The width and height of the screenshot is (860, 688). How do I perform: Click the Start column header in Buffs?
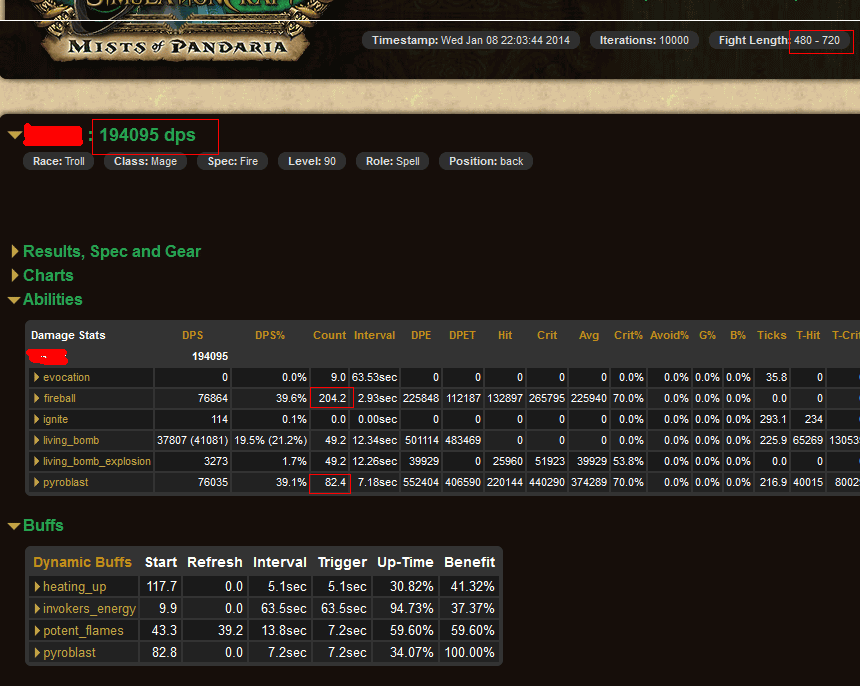pyautogui.click(x=161, y=562)
